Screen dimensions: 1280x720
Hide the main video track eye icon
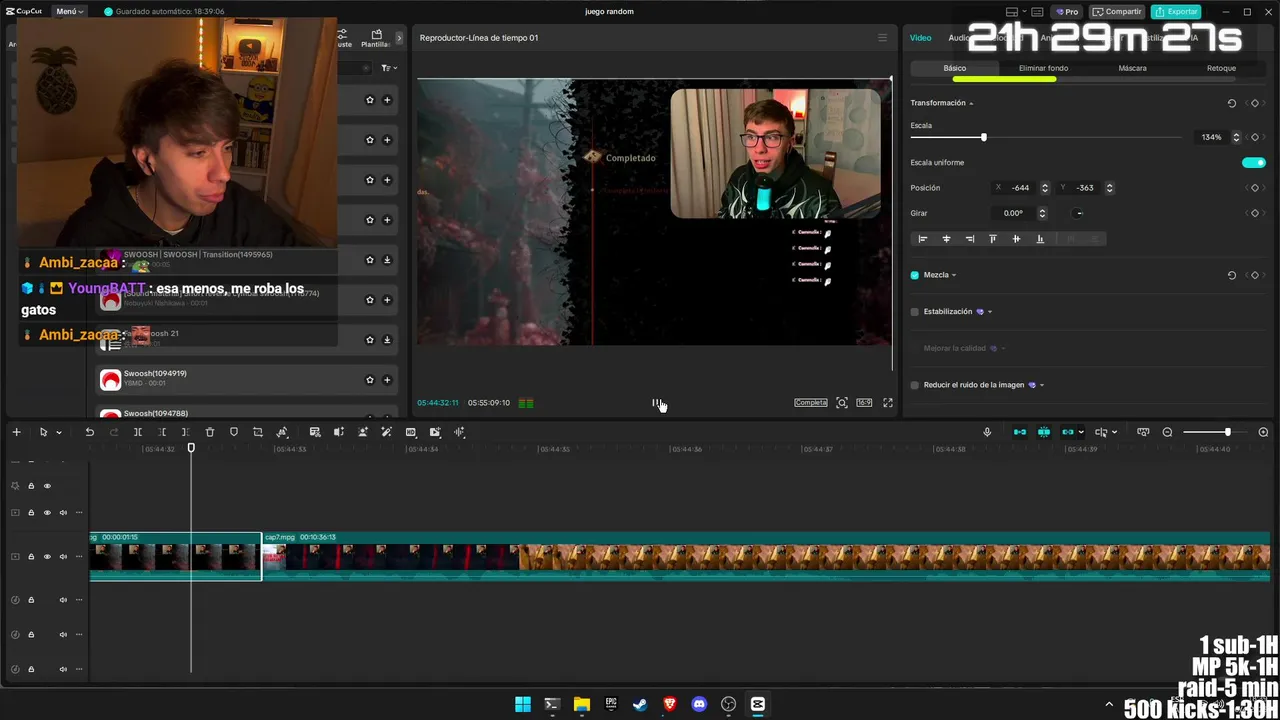47,557
